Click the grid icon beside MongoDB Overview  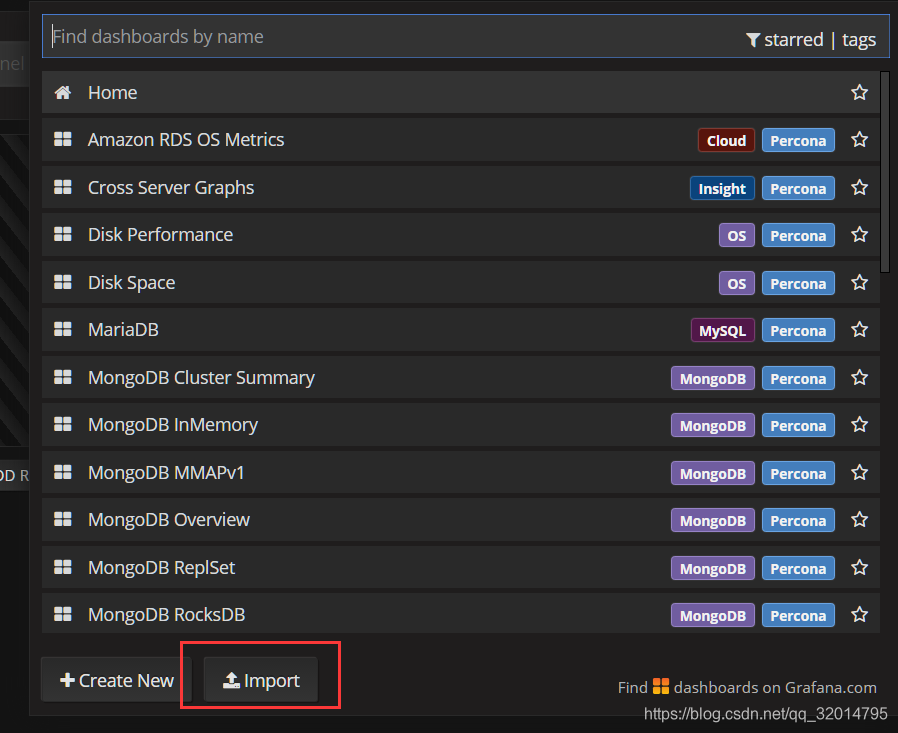(x=62, y=519)
